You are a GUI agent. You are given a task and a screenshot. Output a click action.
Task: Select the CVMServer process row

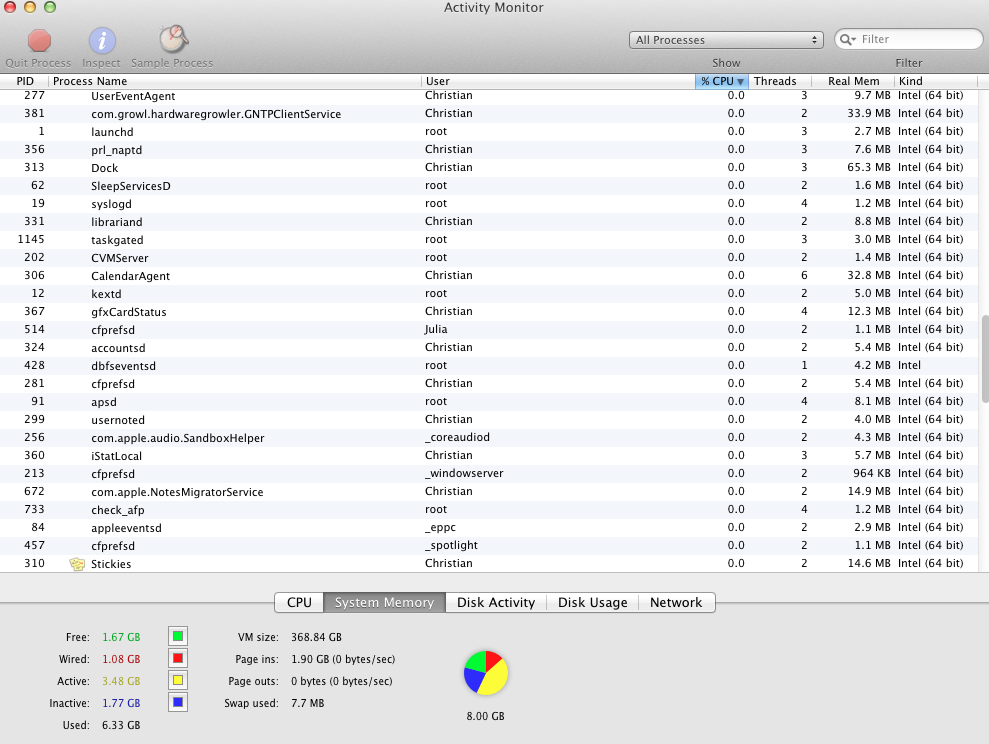pos(489,257)
